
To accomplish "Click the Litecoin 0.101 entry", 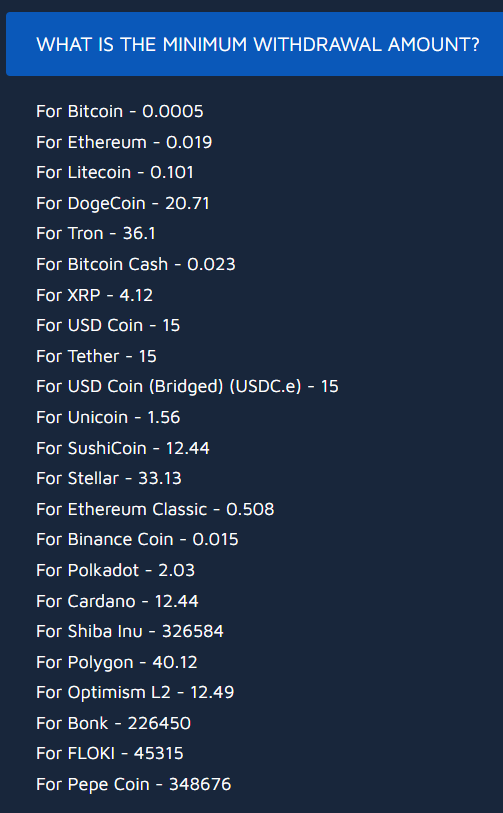I will [x=115, y=172].
